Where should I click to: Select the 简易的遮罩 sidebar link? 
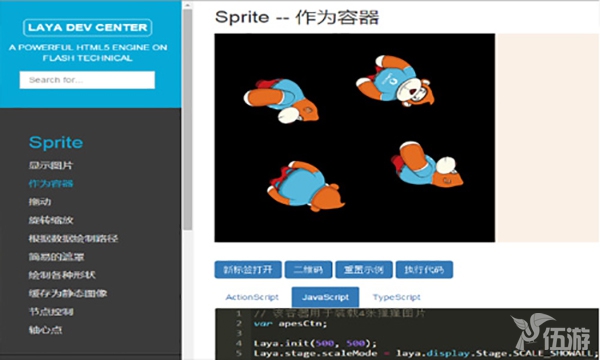[x=56, y=257]
